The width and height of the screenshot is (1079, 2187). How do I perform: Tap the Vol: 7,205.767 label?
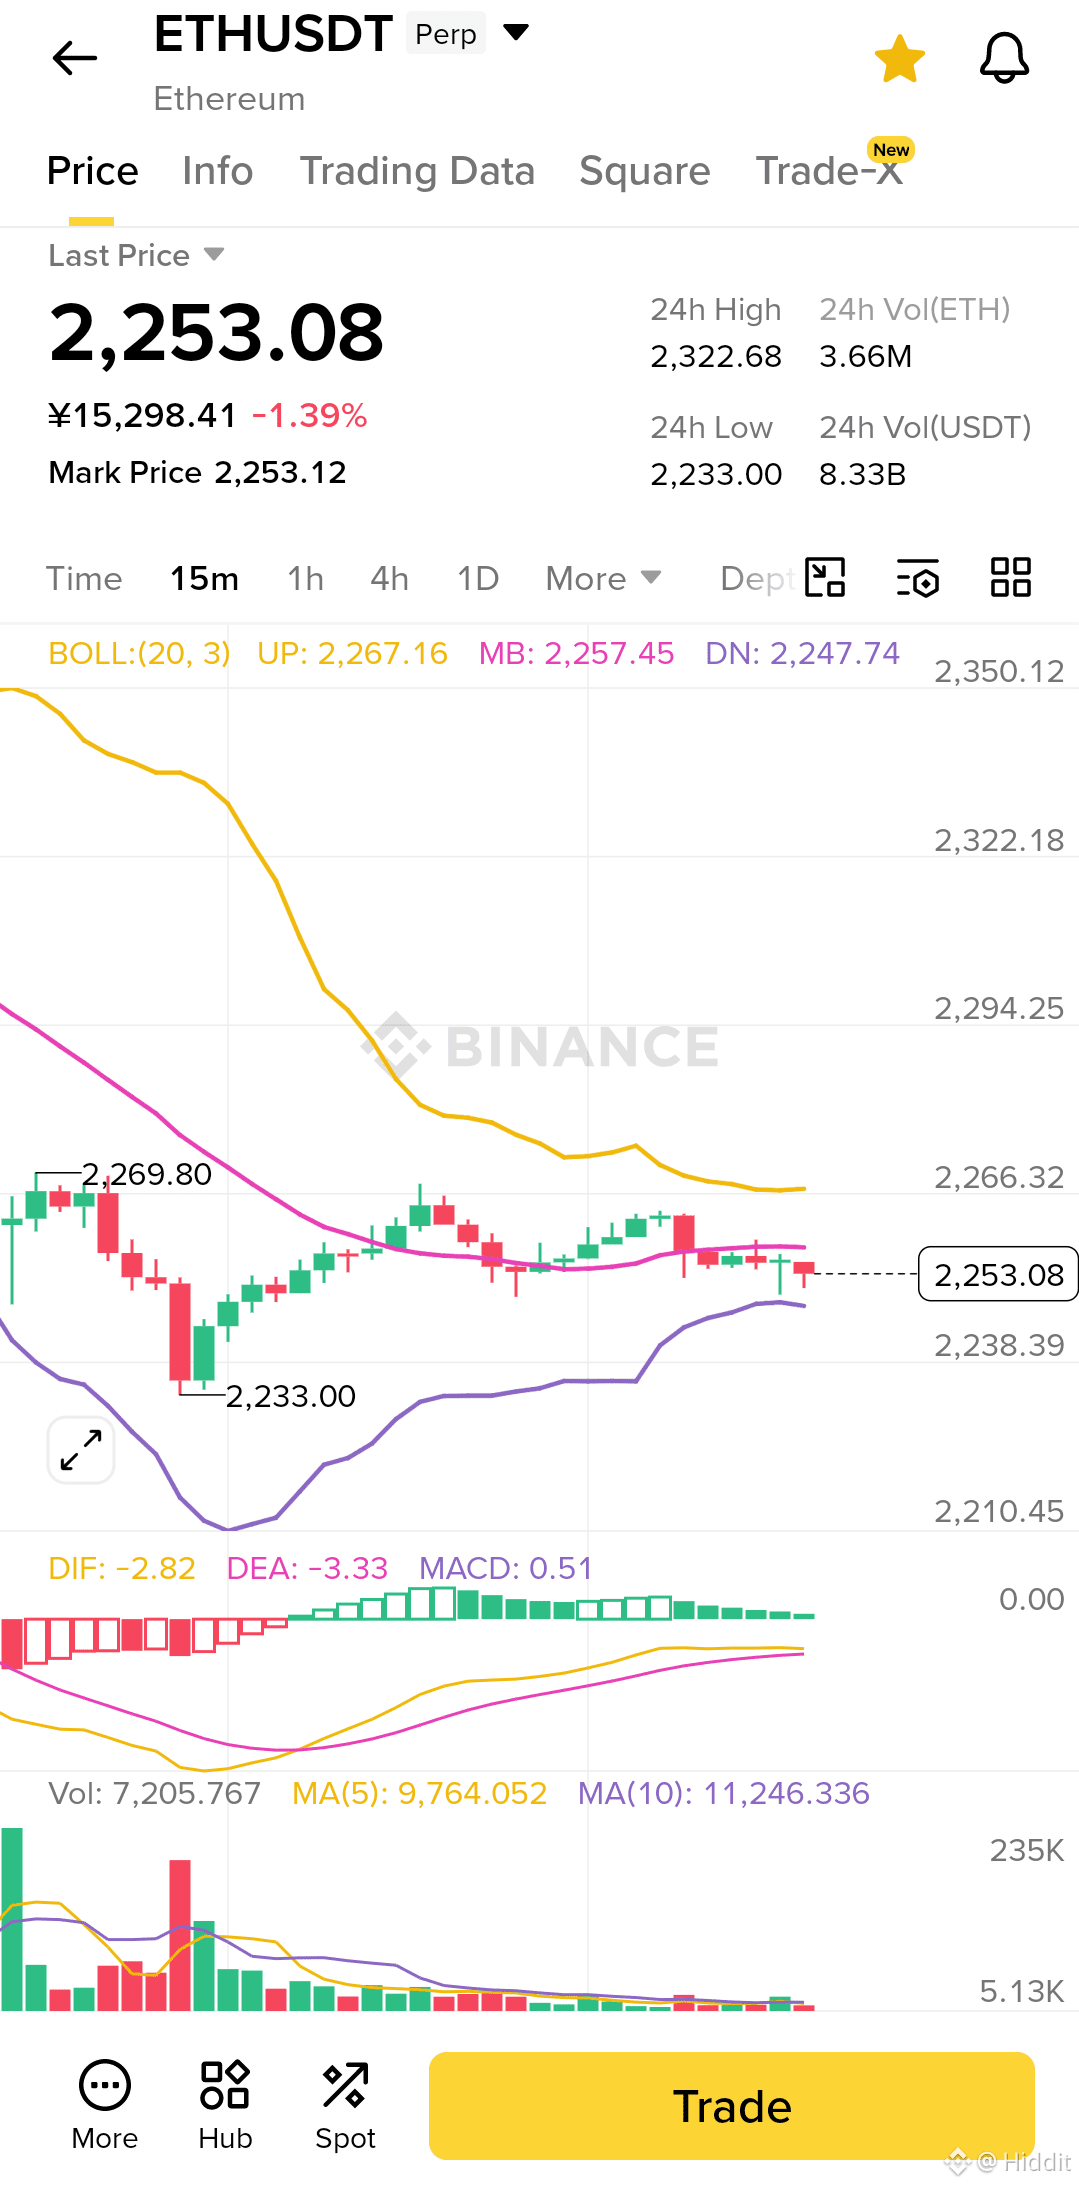point(154,1793)
